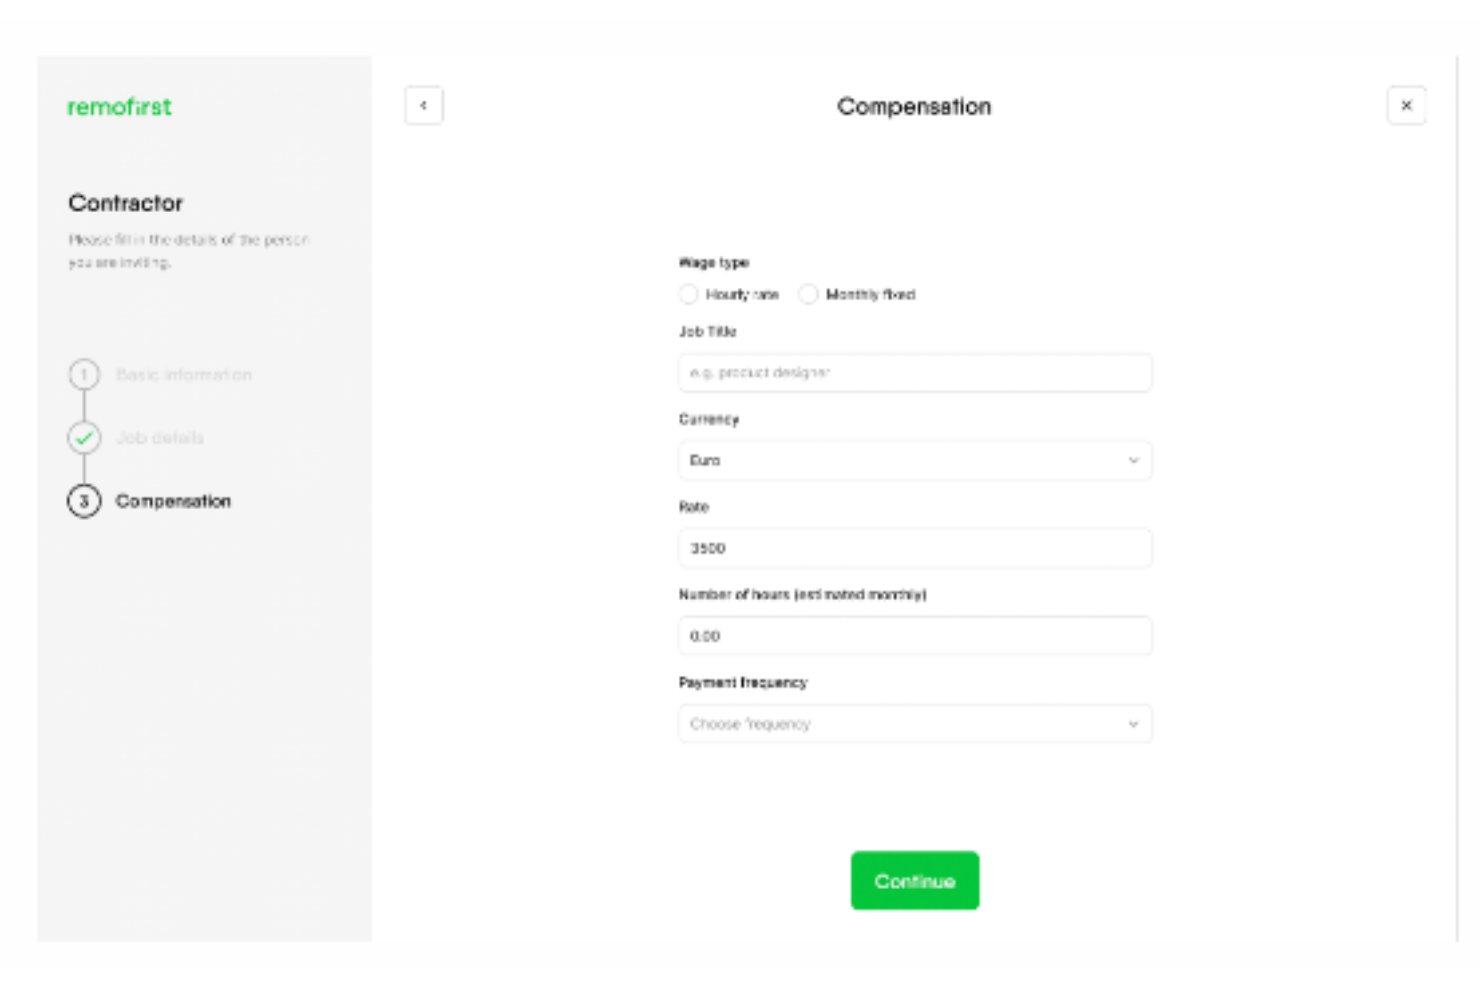The height and width of the screenshot is (987, 1480).
Task: Click the back arrow at top left
Action: pyautogui.click(x=424, y=104)
